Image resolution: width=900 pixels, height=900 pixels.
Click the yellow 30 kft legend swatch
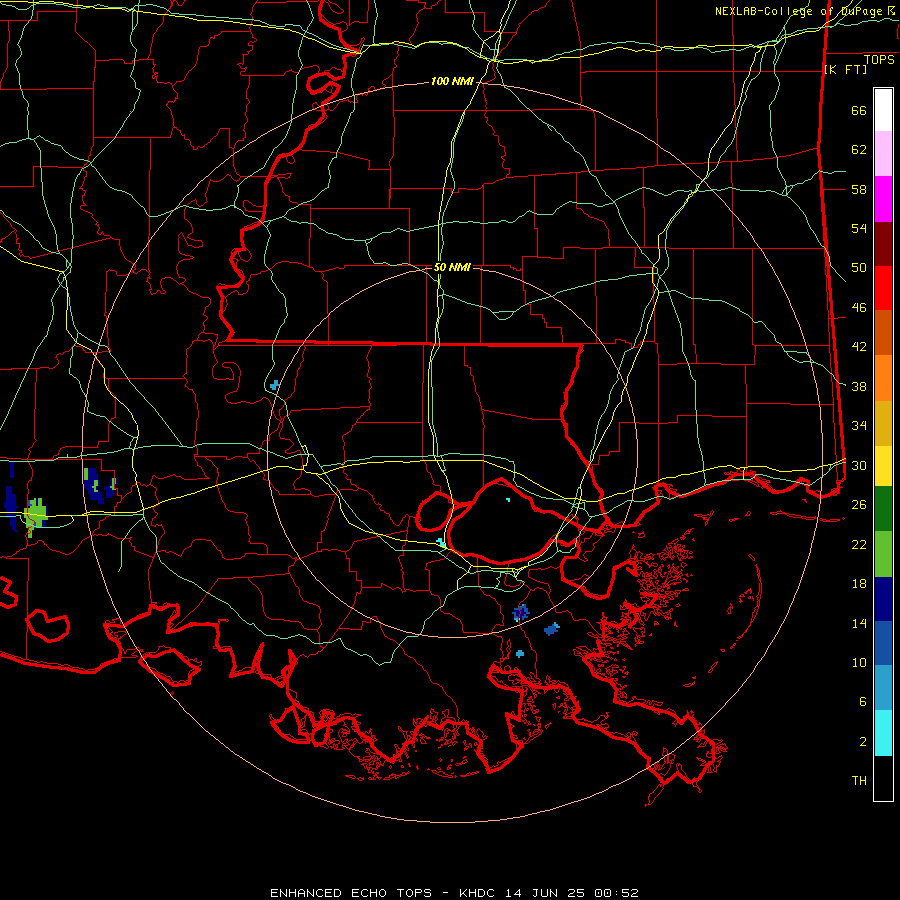coord(883,466)
